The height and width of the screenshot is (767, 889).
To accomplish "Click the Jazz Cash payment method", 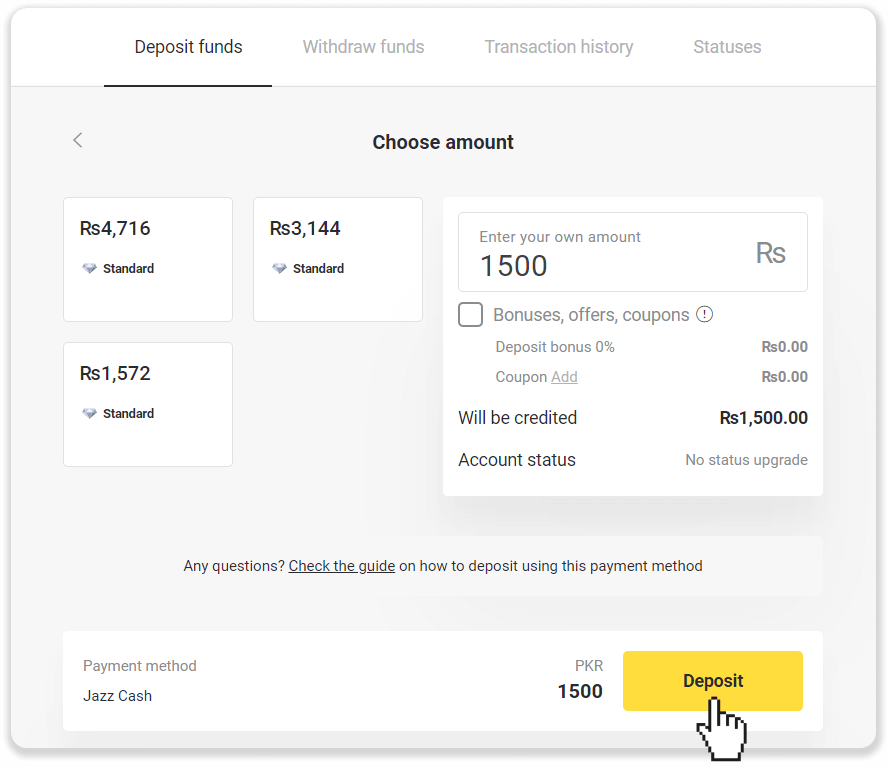I will [x=118, y=695].
